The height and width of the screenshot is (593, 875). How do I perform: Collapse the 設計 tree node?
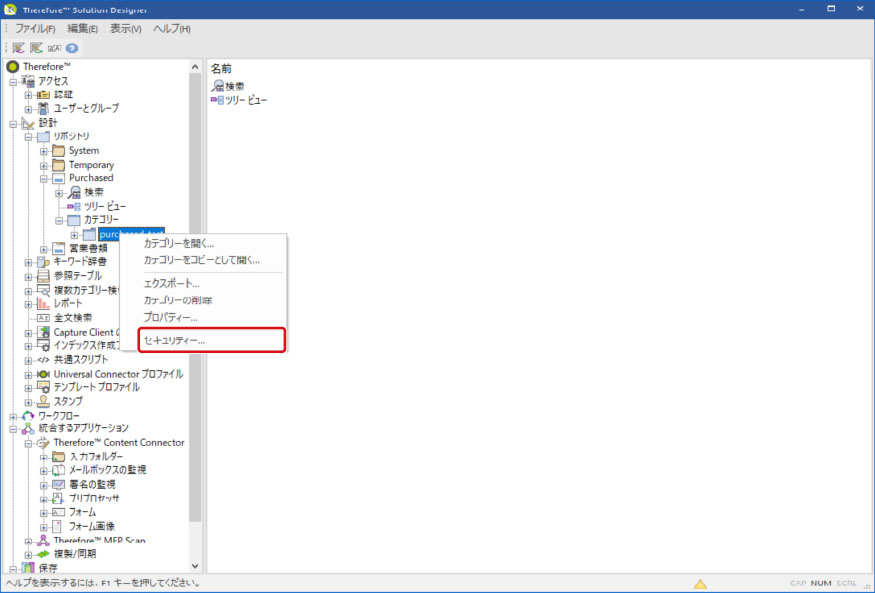[x=14, y=123]
